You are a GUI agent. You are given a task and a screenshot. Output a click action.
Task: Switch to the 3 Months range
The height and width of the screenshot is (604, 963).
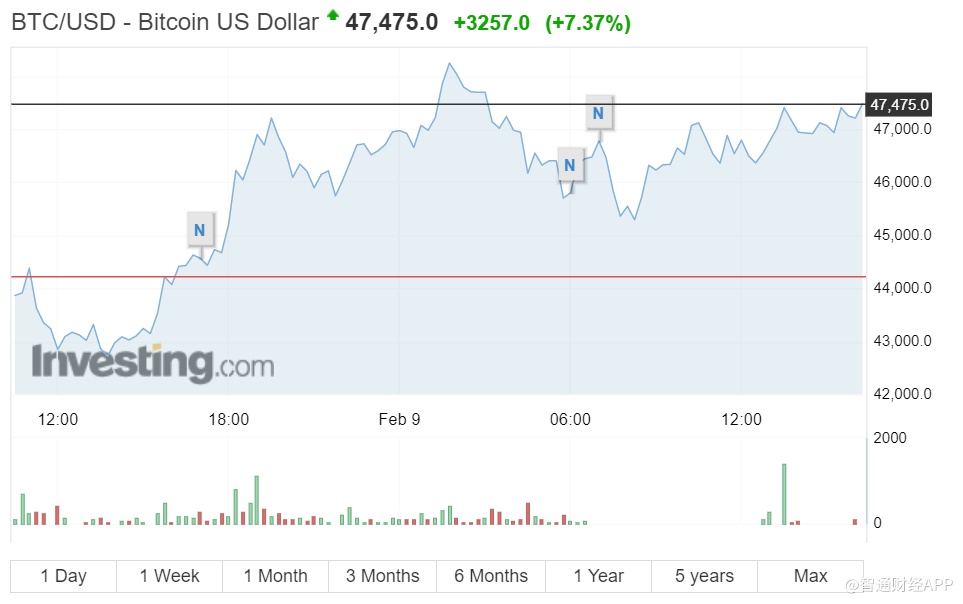coord(382,576)
